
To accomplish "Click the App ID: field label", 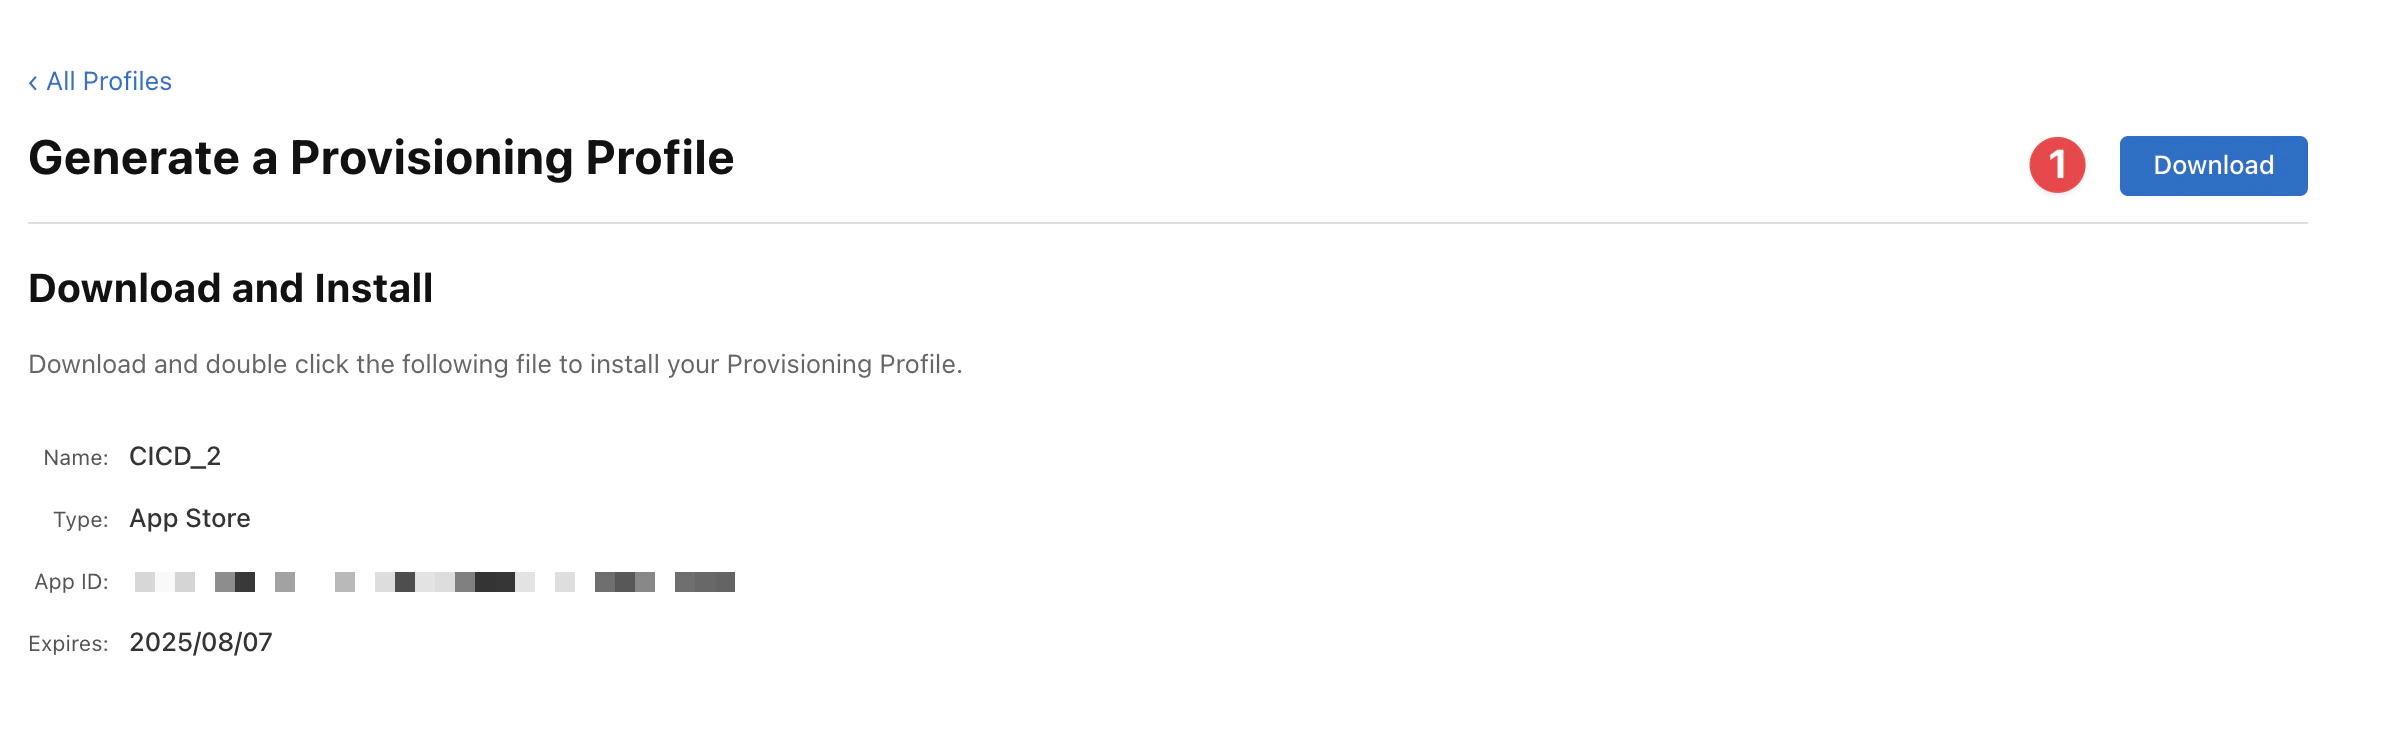I will click(71, 582).
